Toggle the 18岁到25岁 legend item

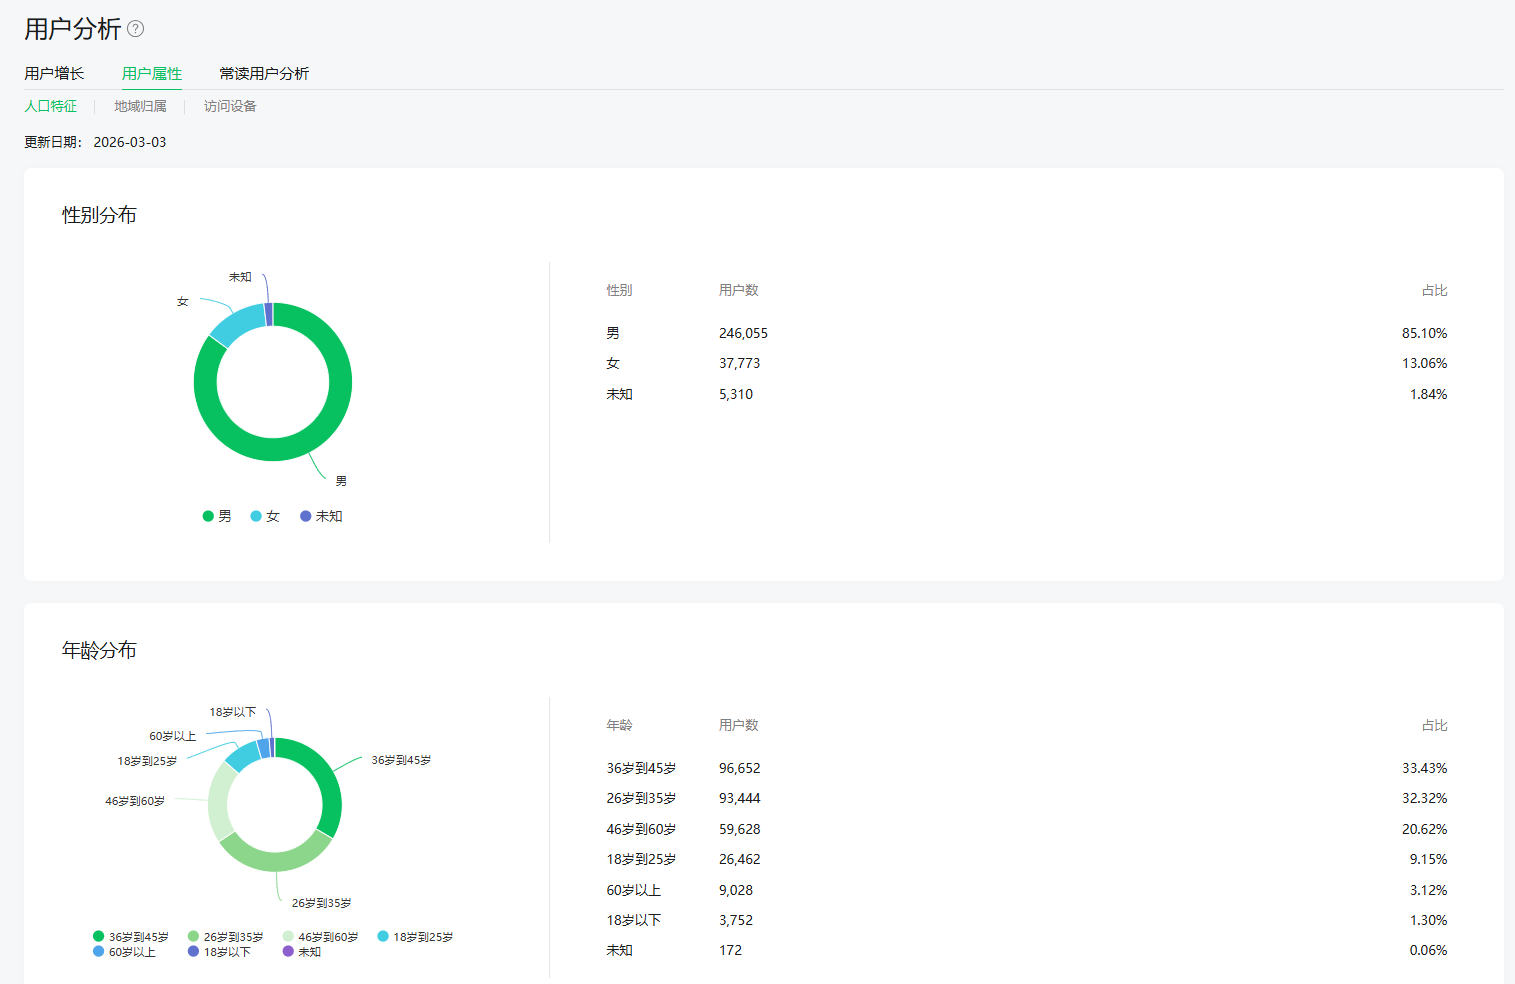coord(415,937)
